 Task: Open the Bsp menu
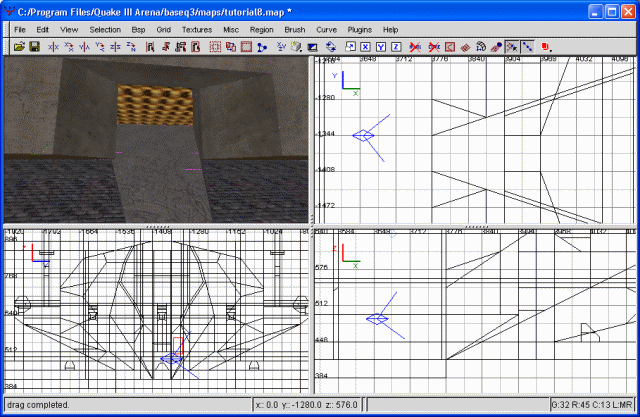138,30
